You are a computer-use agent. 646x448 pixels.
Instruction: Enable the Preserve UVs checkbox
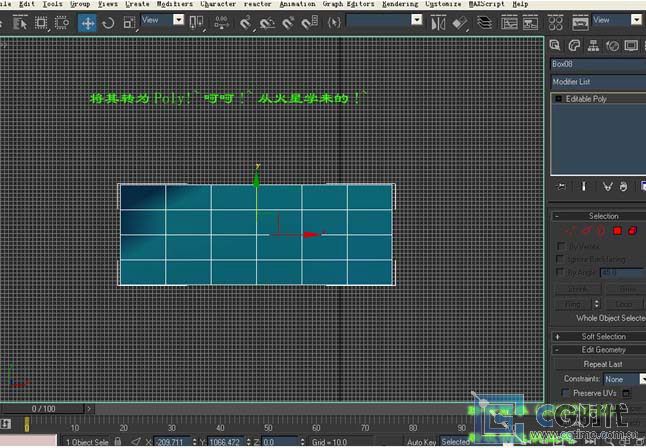pos(566,393)
